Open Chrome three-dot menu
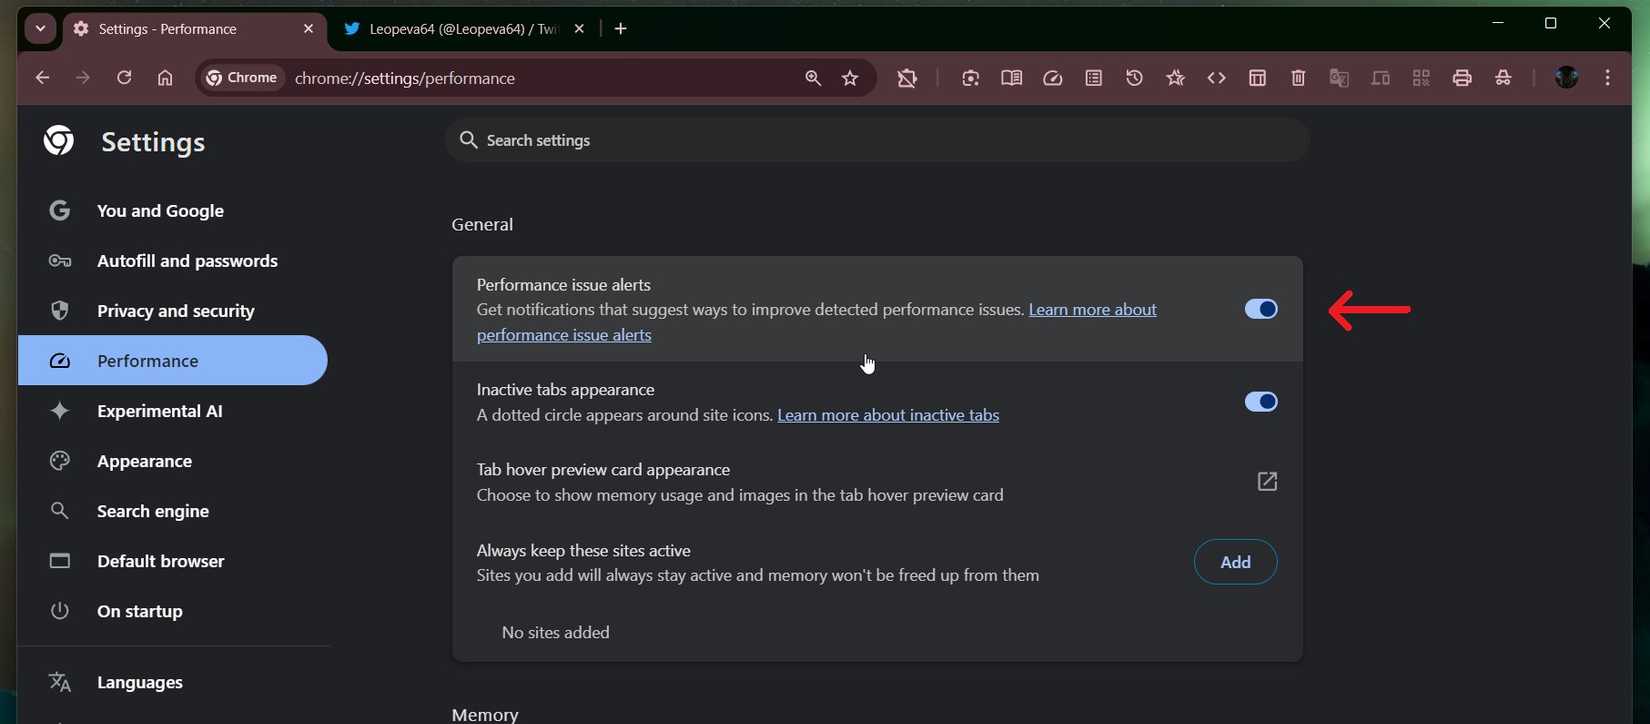The width and height of the screenshot is (1650, 724). [x=1607, y=78]
